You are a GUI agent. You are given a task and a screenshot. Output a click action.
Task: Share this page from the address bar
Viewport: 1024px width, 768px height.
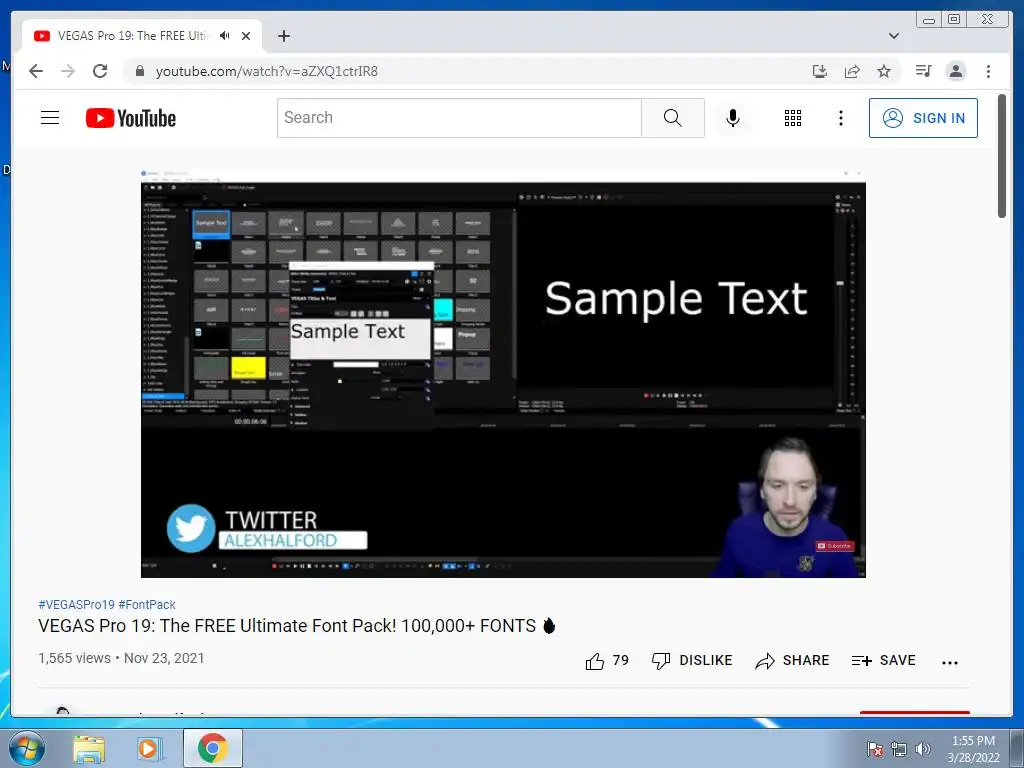coord(852,71)
